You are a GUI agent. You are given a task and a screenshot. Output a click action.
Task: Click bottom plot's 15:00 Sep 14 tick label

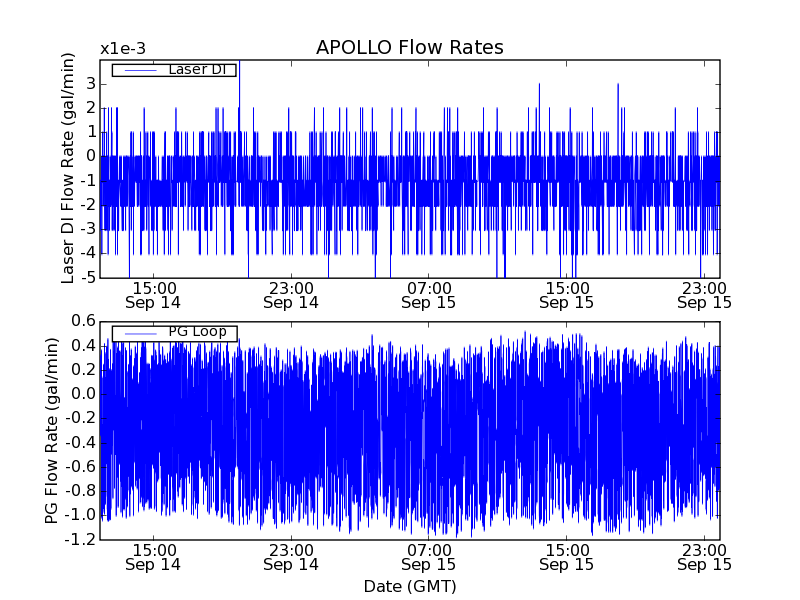click(x=153, y=556)
